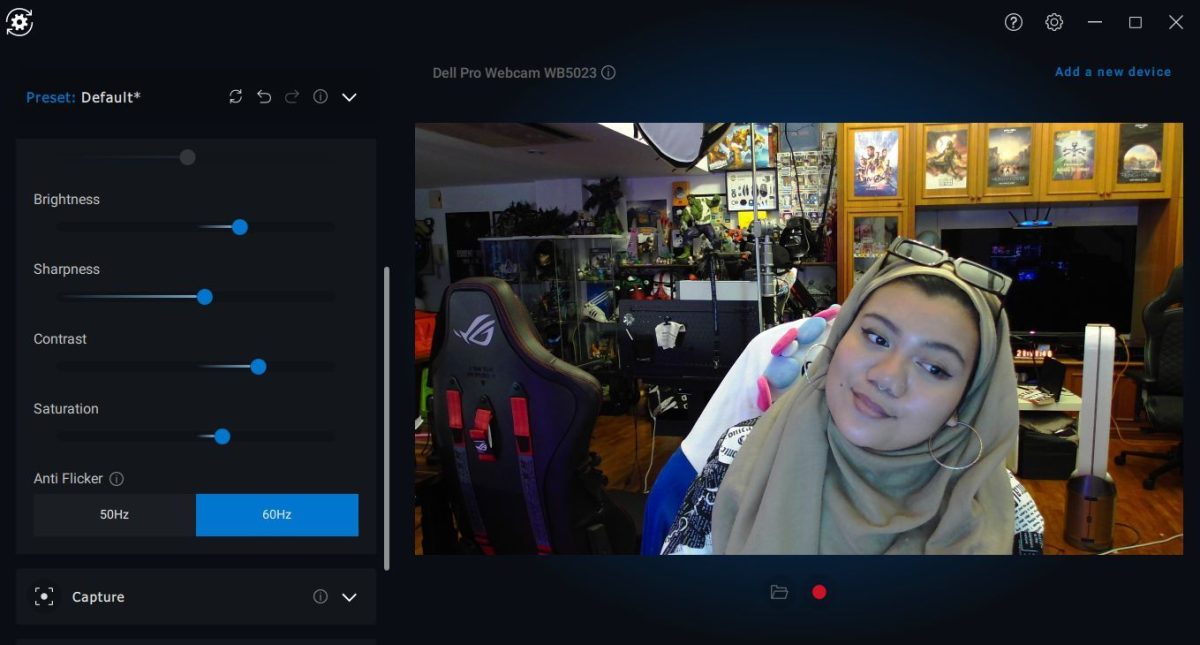This screenshot has width=1200, height=645.
Task: Undo the last preset change
Action: click(264, 97)
